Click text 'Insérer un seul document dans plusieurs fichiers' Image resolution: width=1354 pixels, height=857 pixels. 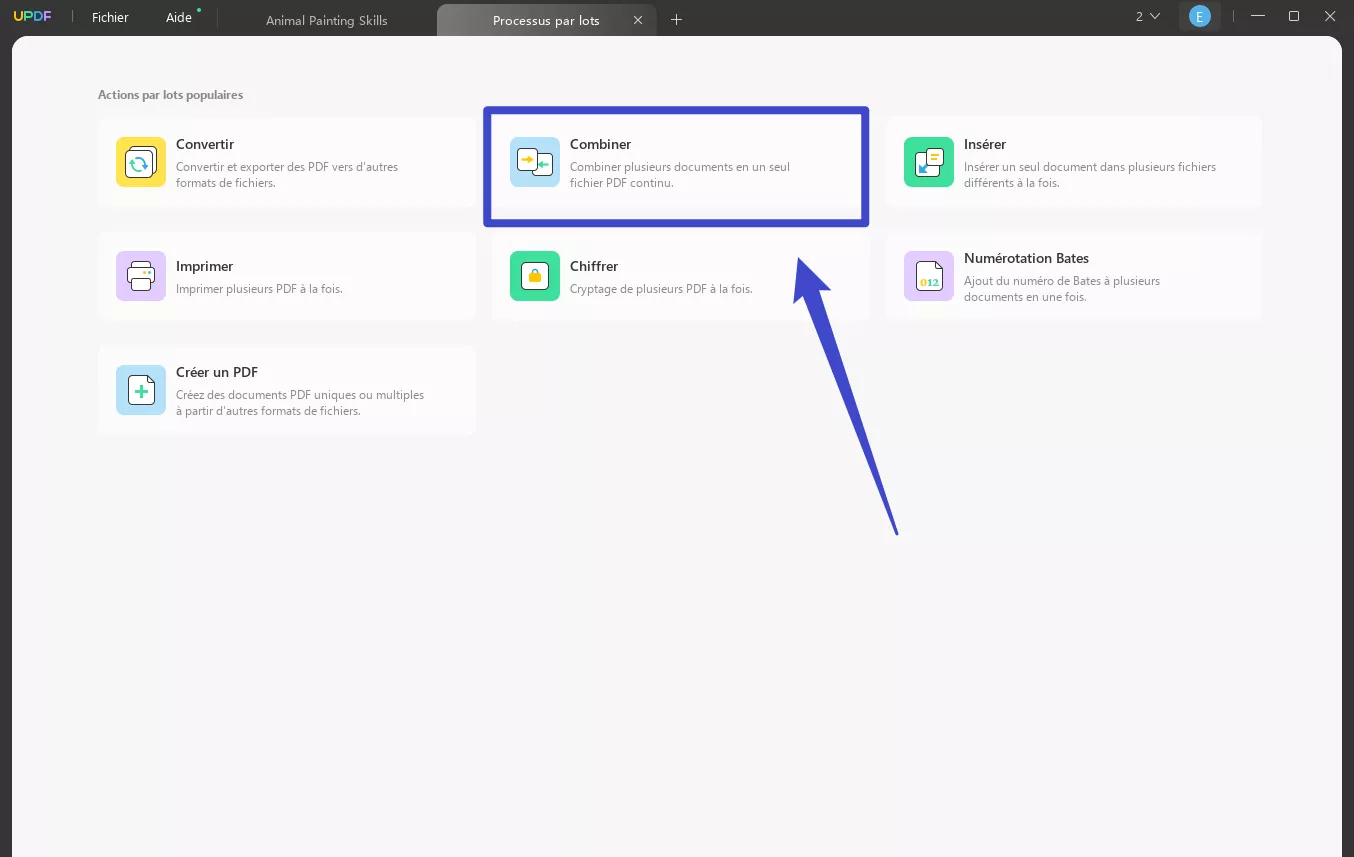pyautogui.click(x=1090, y=167)
